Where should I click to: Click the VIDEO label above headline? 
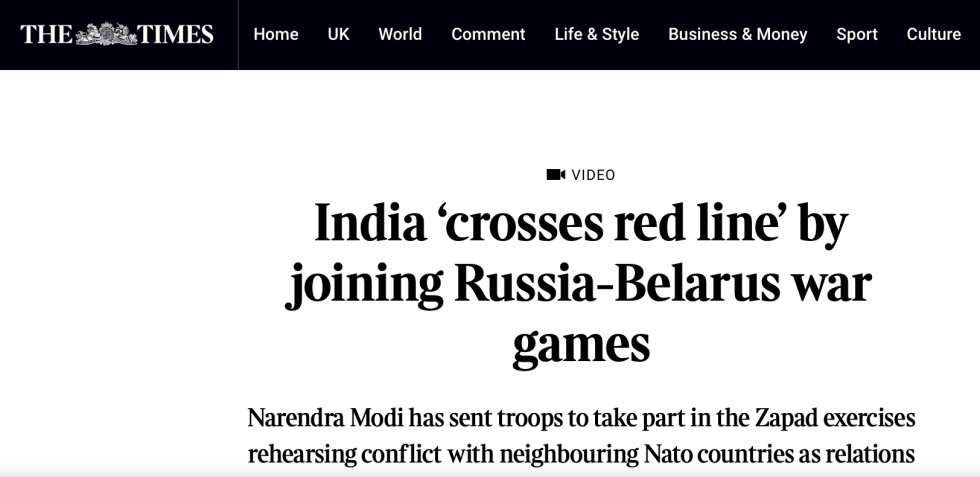pos(593,175)
